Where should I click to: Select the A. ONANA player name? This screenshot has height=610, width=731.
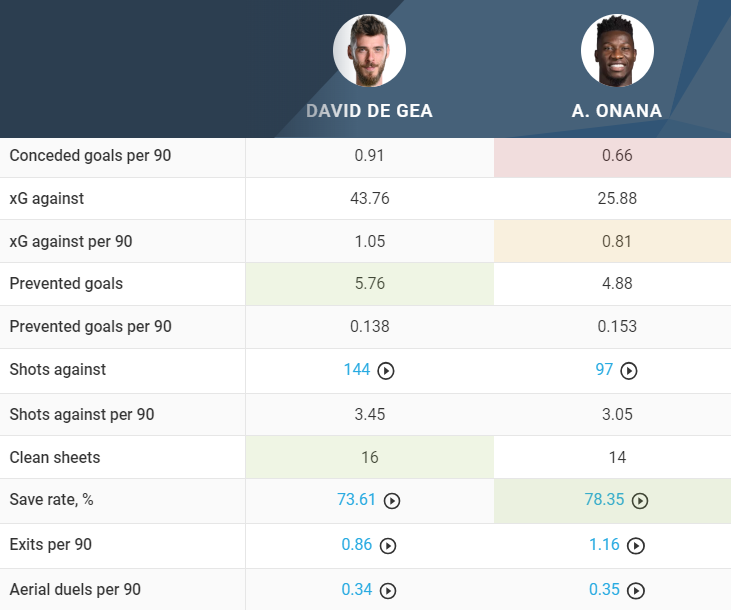(x=617, y=111)
